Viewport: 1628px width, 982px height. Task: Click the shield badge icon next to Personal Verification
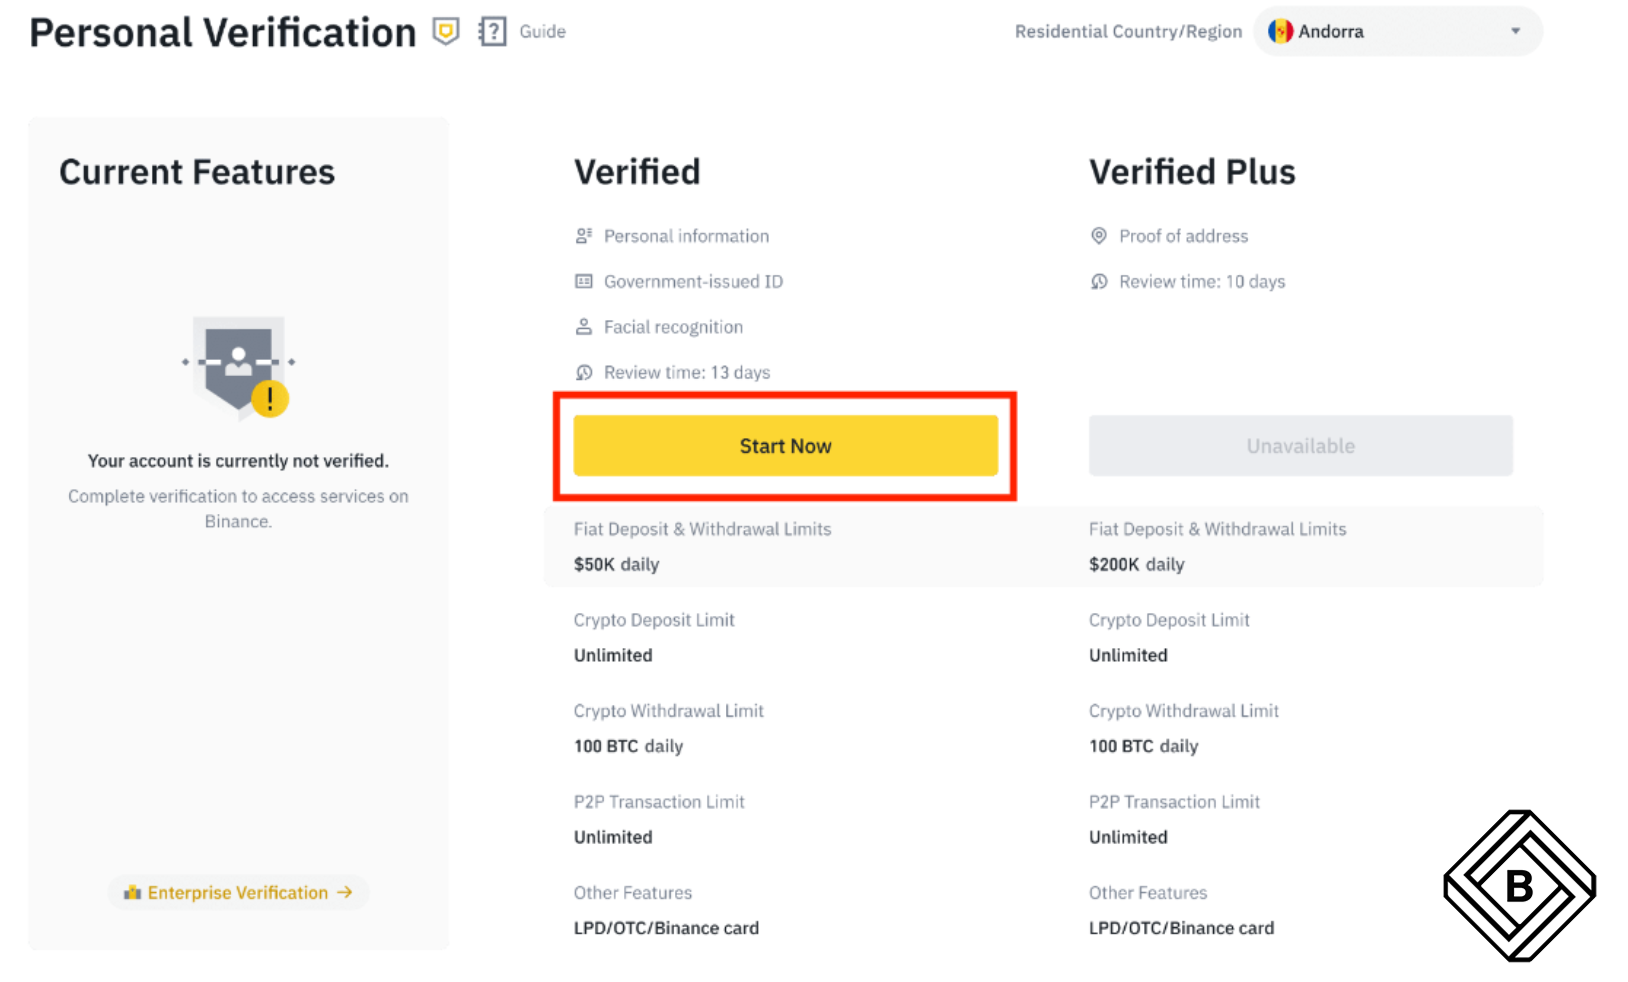click(x=446, y=31)
